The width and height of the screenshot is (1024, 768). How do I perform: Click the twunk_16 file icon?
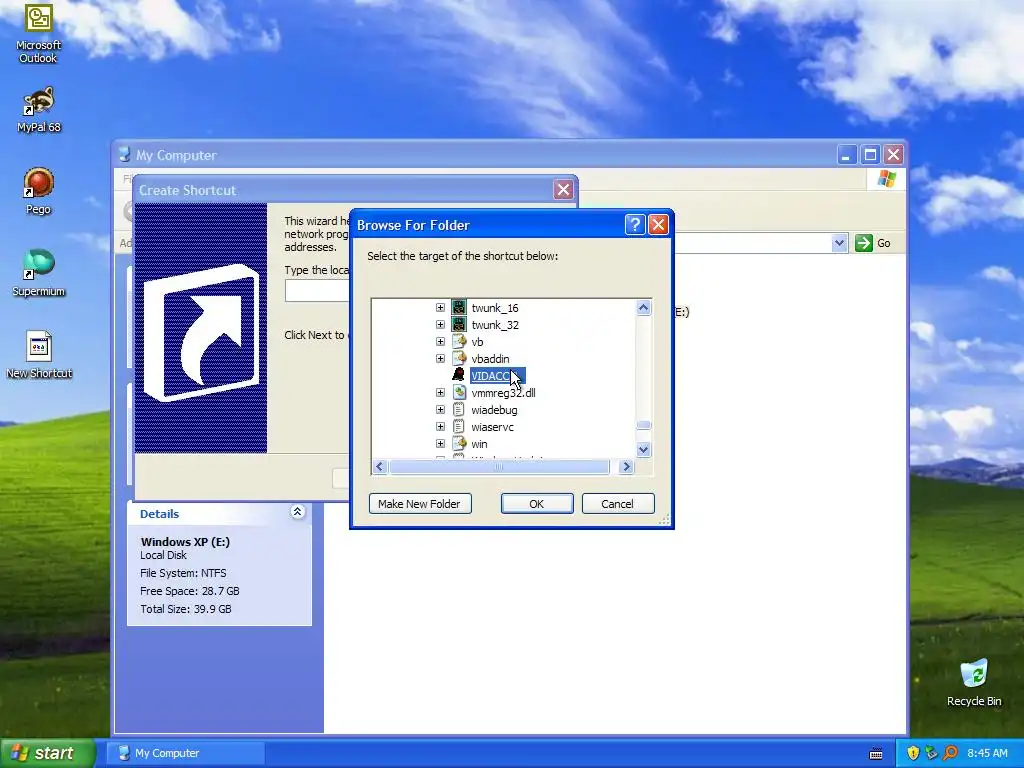(x=459, y=308)
